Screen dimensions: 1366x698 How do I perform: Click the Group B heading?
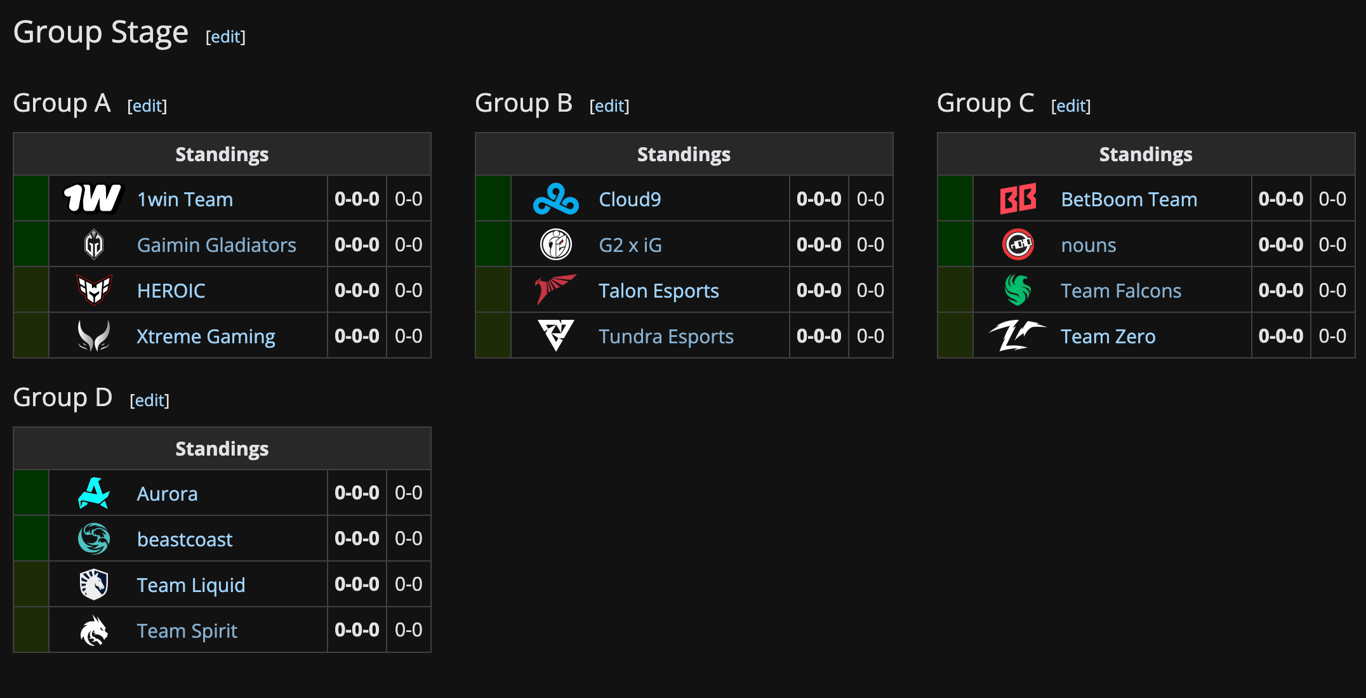(x=524, y=103)
